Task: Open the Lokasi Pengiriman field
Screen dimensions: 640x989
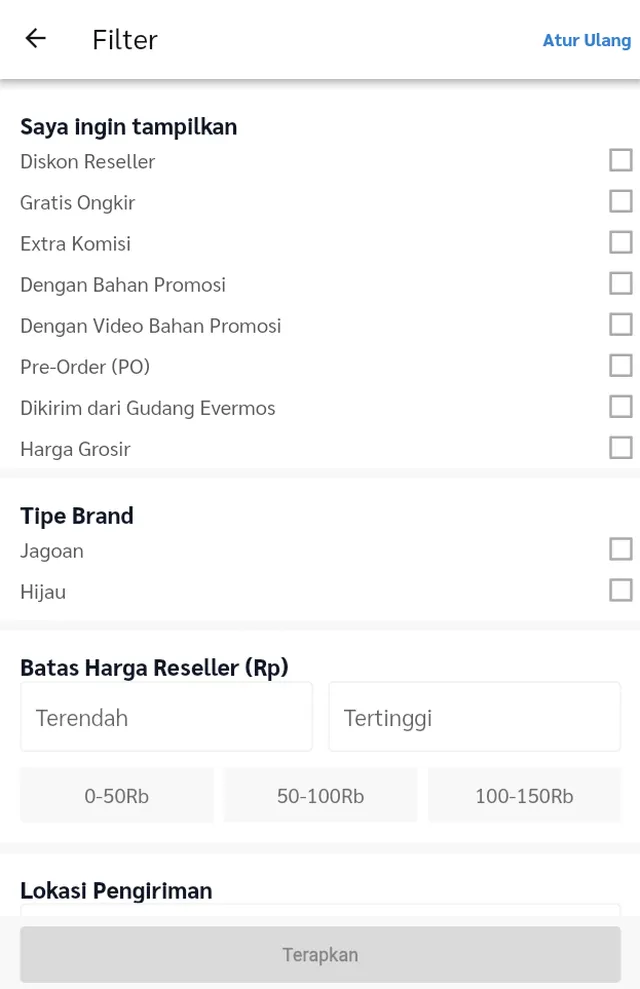Action: tap(320, 909)
